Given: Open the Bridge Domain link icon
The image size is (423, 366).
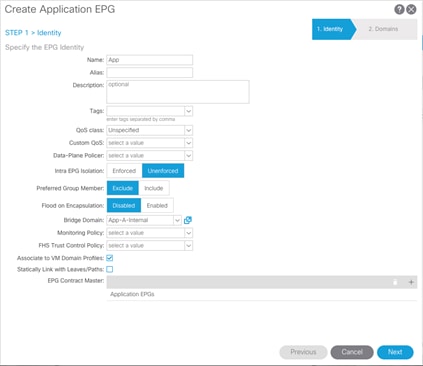Looking at the screenshot, I should pyautogui.click(x=188, y=220).
